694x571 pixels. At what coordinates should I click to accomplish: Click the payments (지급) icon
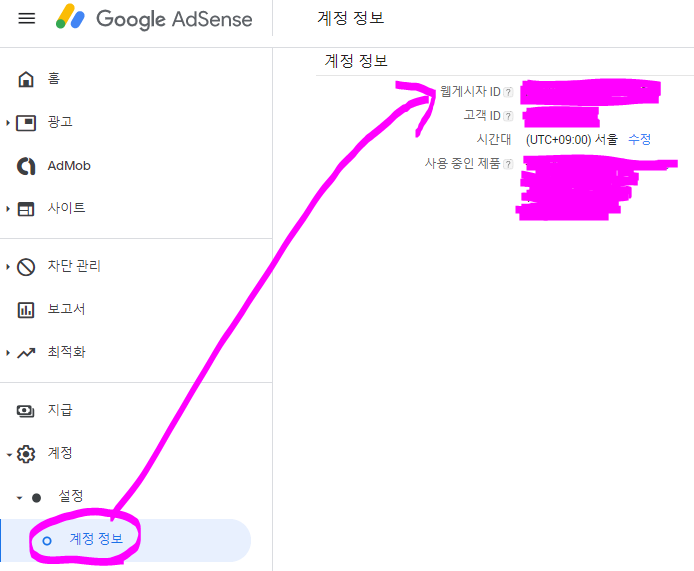pyautogui.click(x=26, y=411)
